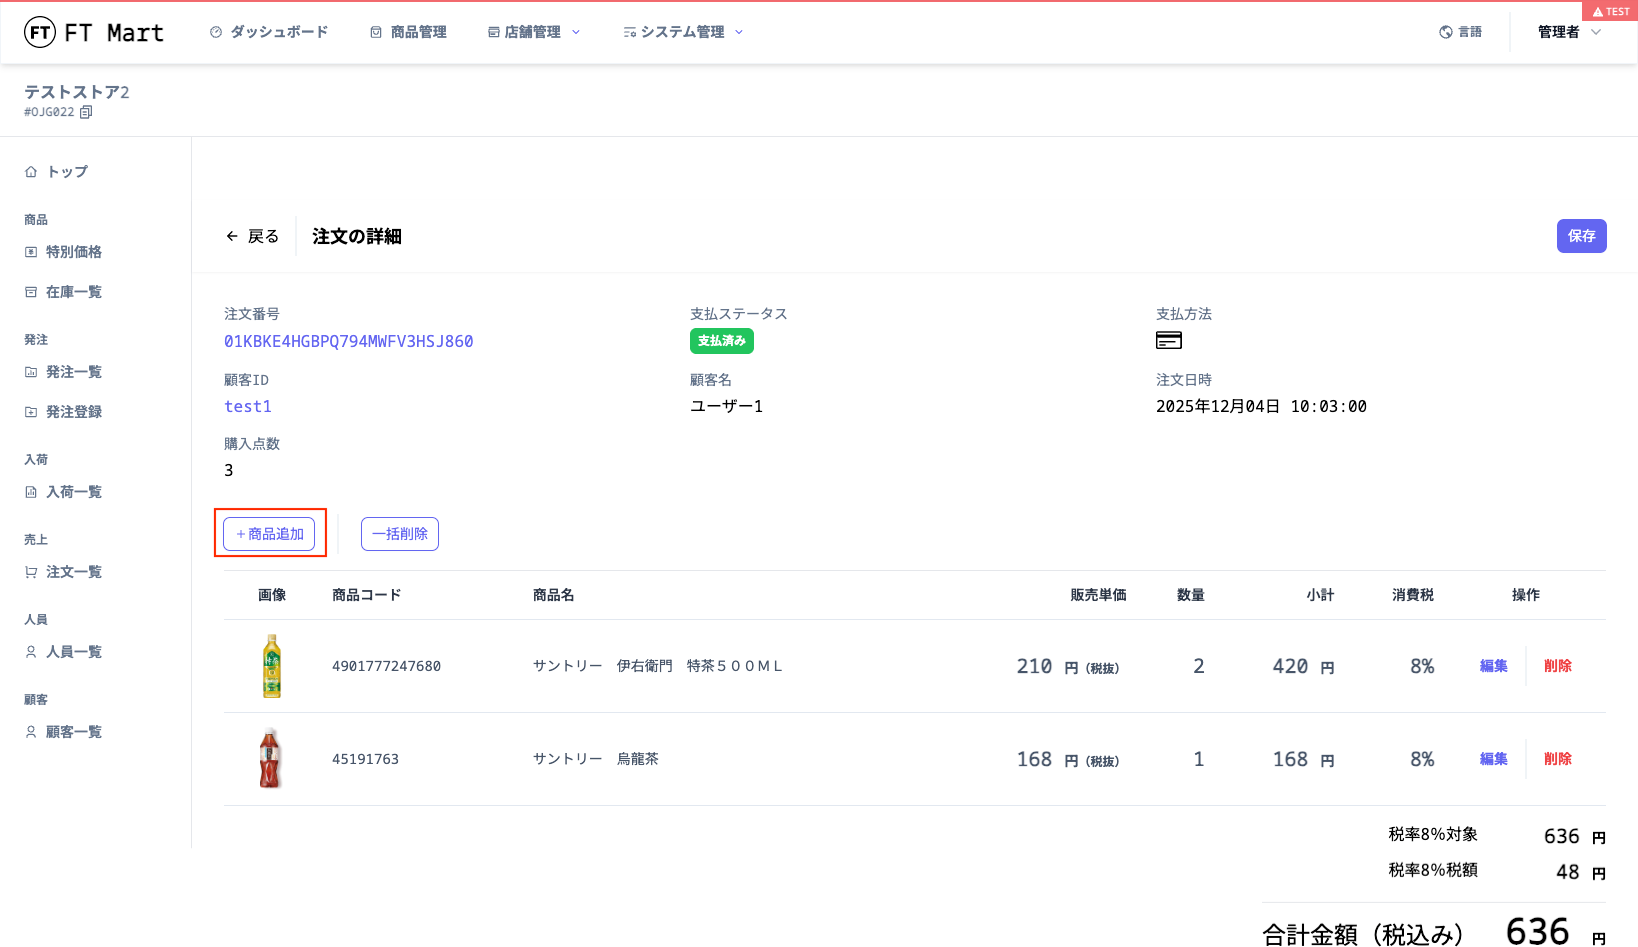Image resolution: width=1638 pixels, height=947 pixels.
Task: Click the 支払済み status badge
Action: [x=722, y=341]
